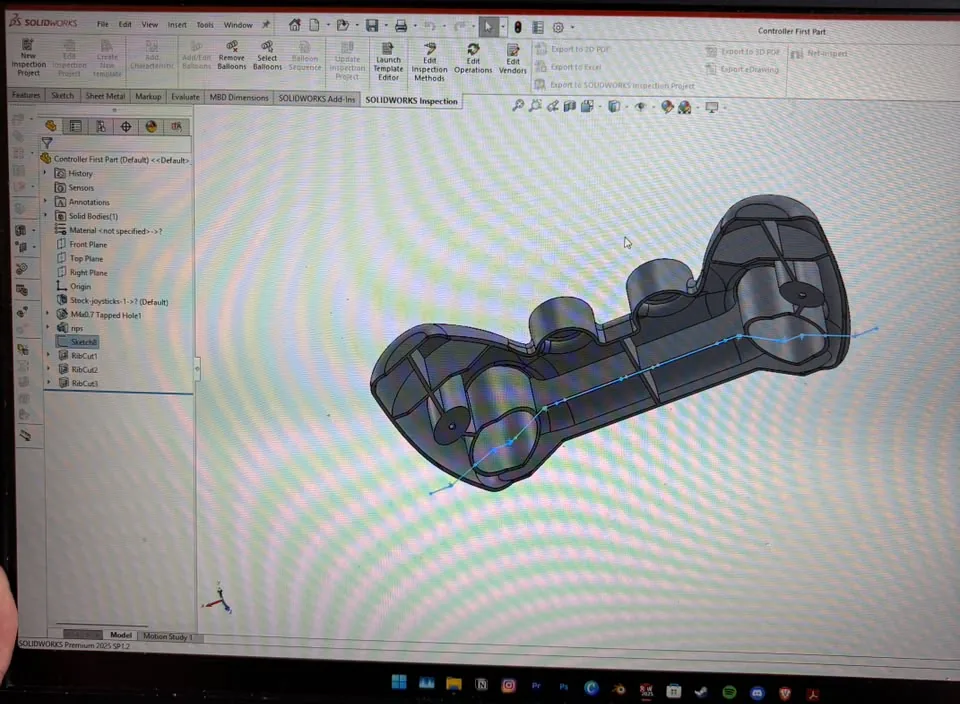Open Spotify from taskbar
960x704 pixels.
click(729, 692)
